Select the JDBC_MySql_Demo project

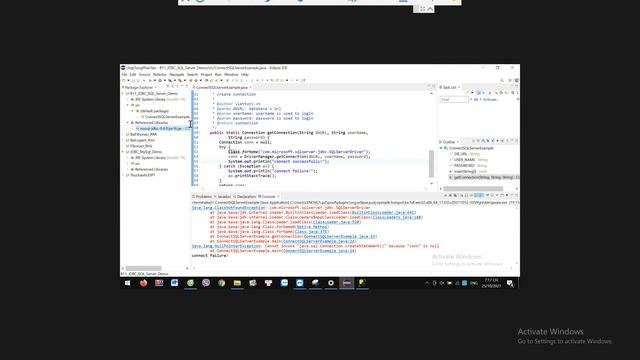[x=144, y=152]
